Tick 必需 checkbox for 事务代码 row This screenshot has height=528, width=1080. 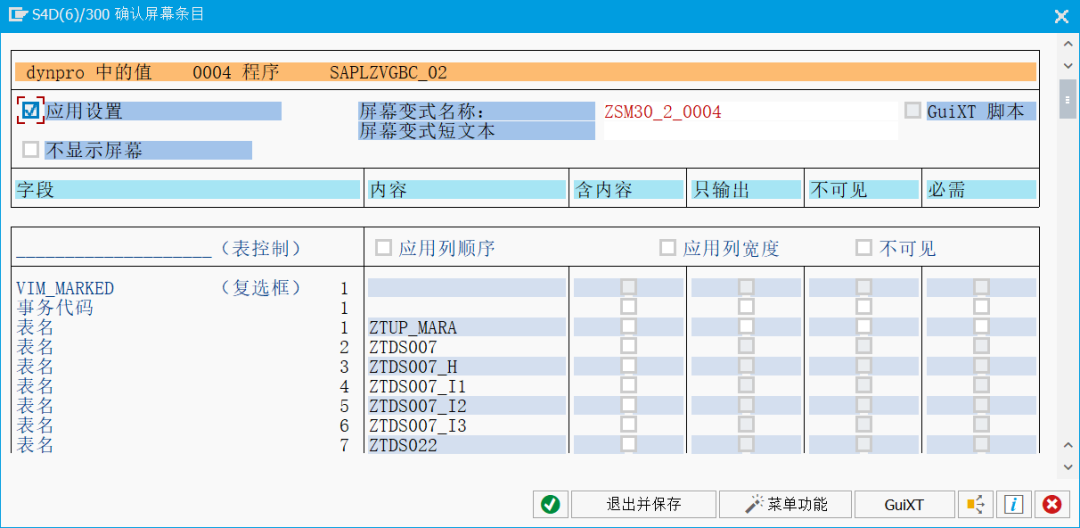[982, 306]
